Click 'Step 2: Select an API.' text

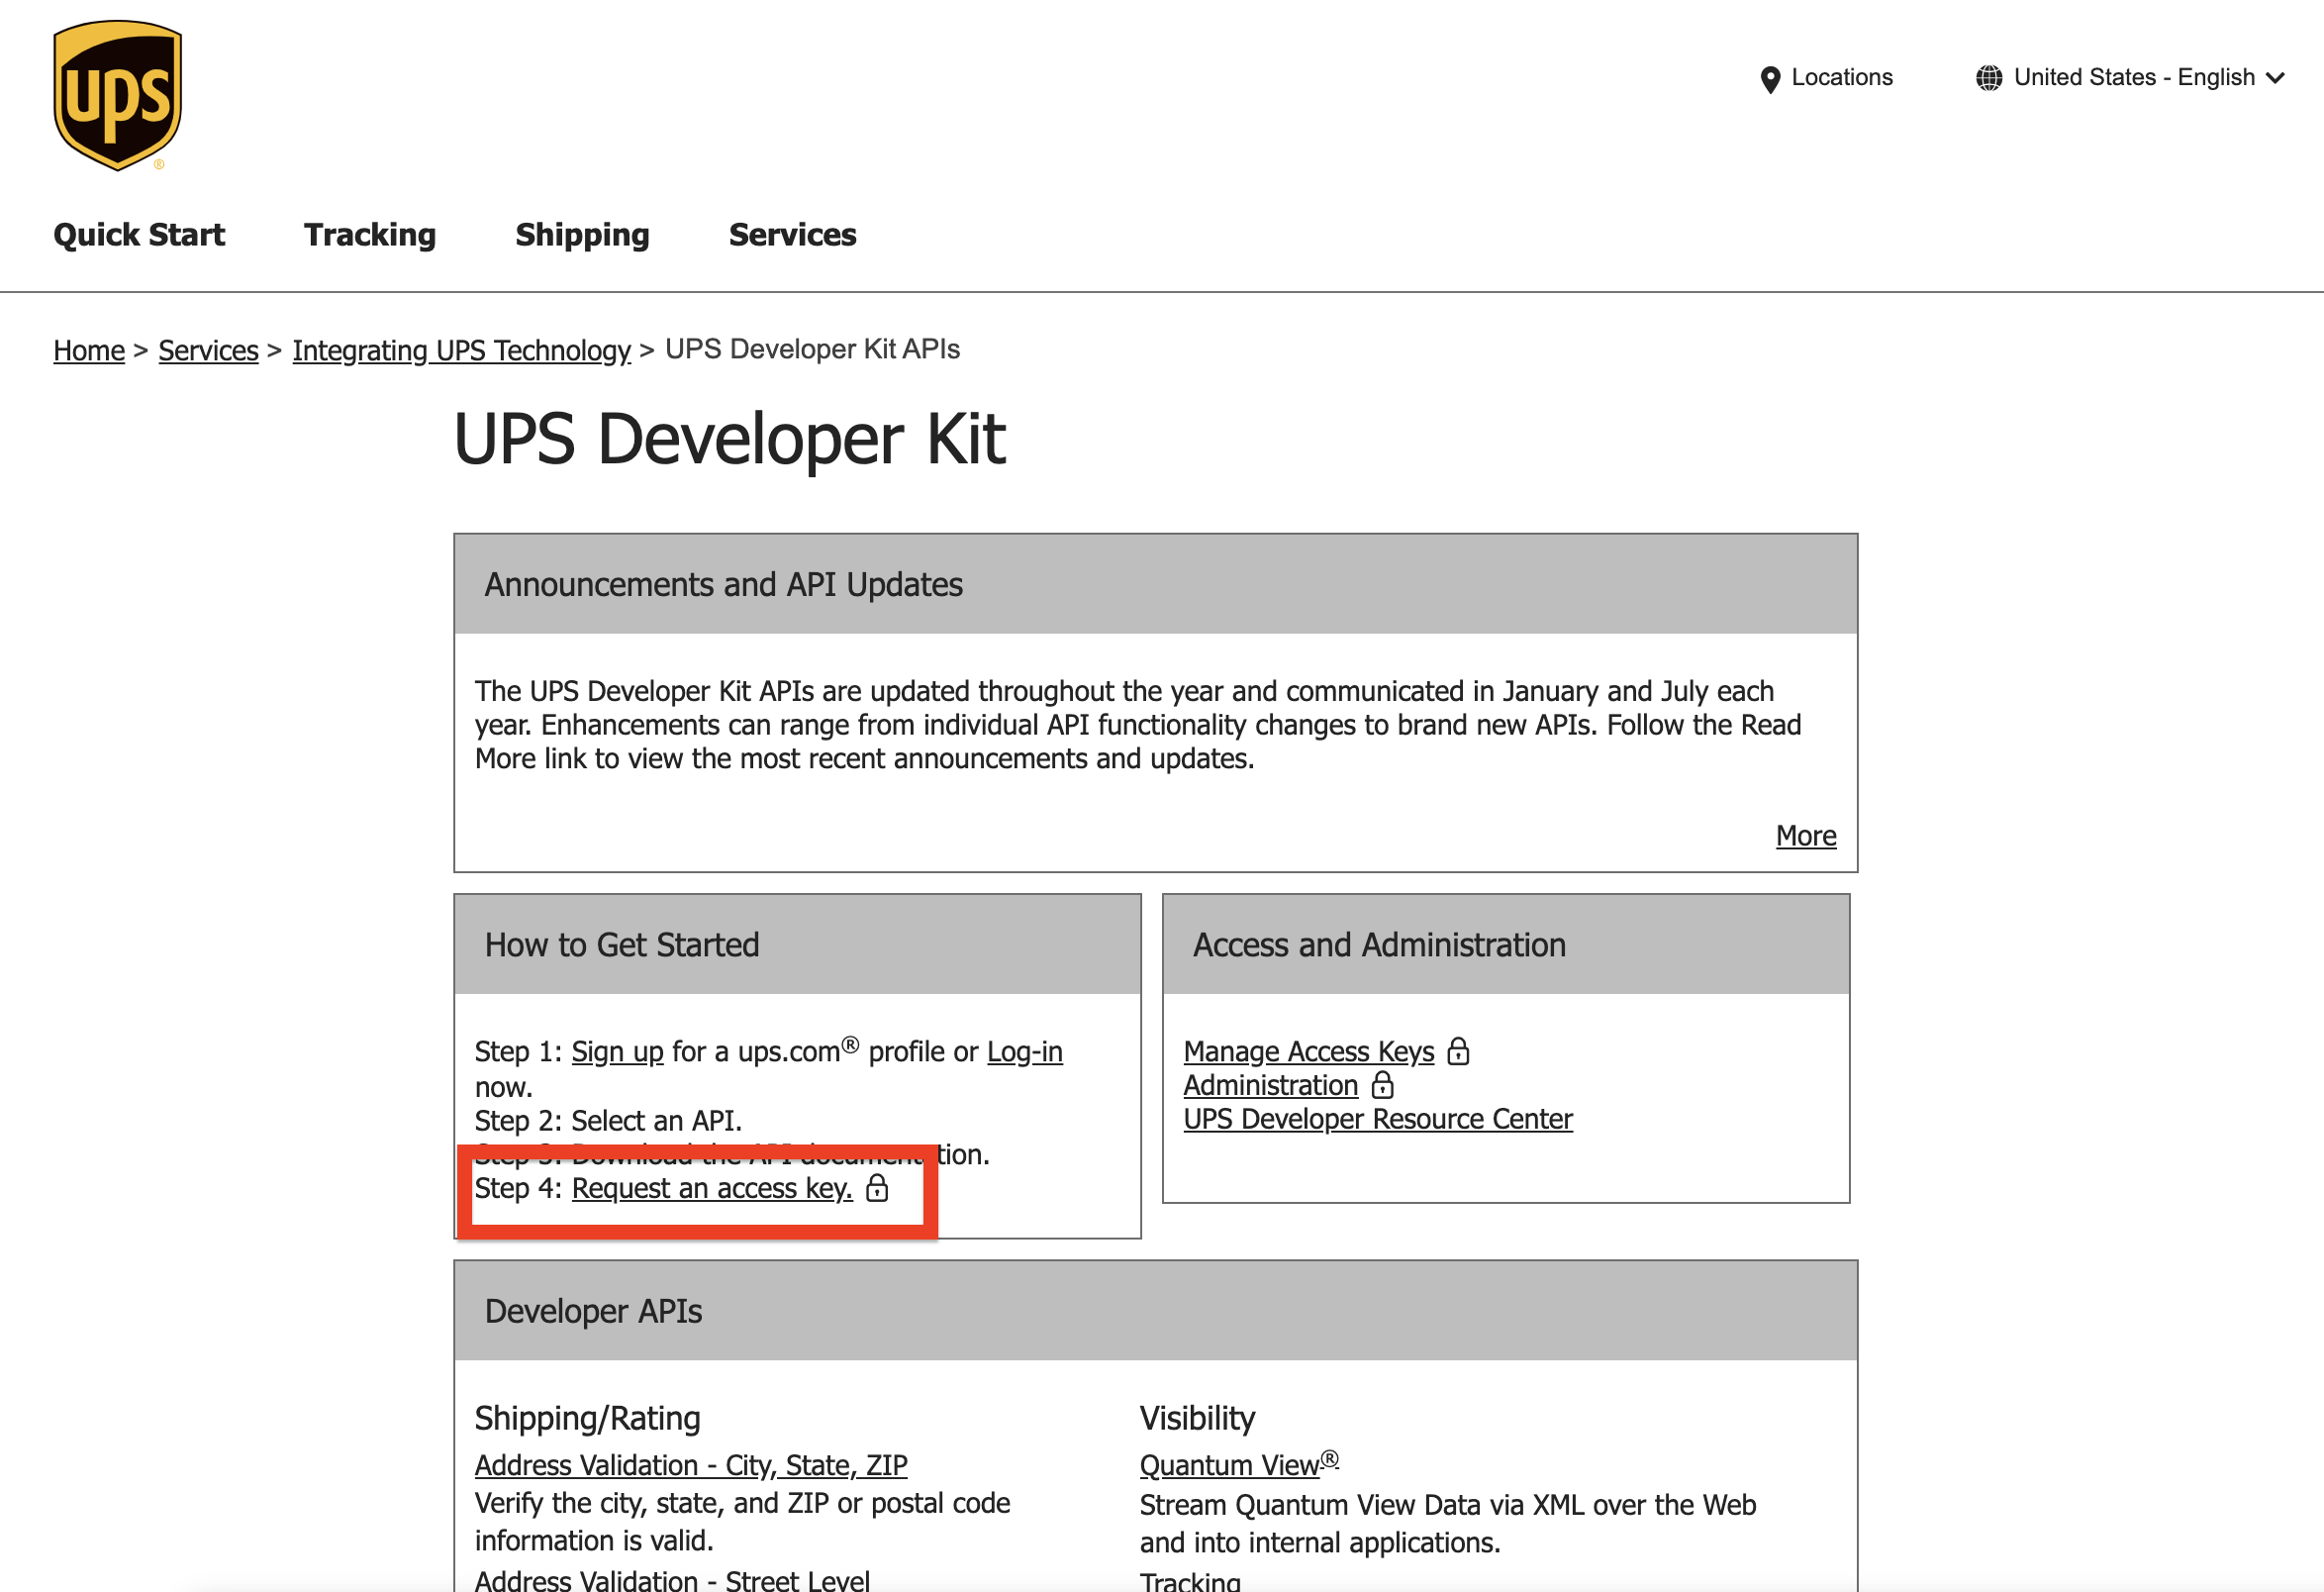click(x=608, y=1121)
